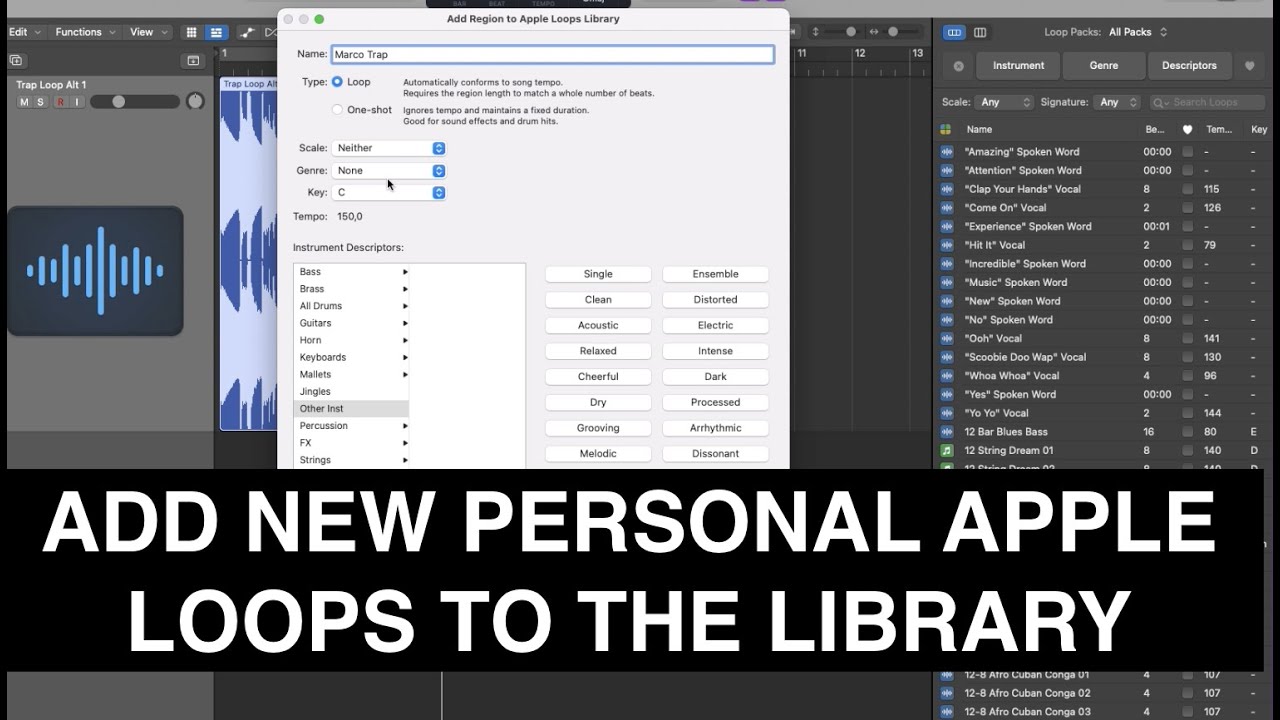Click volume slider on Trap Loop Alt 1
Screen dimensions: 1280x720
pyautogui.click(x=134, y=102)
